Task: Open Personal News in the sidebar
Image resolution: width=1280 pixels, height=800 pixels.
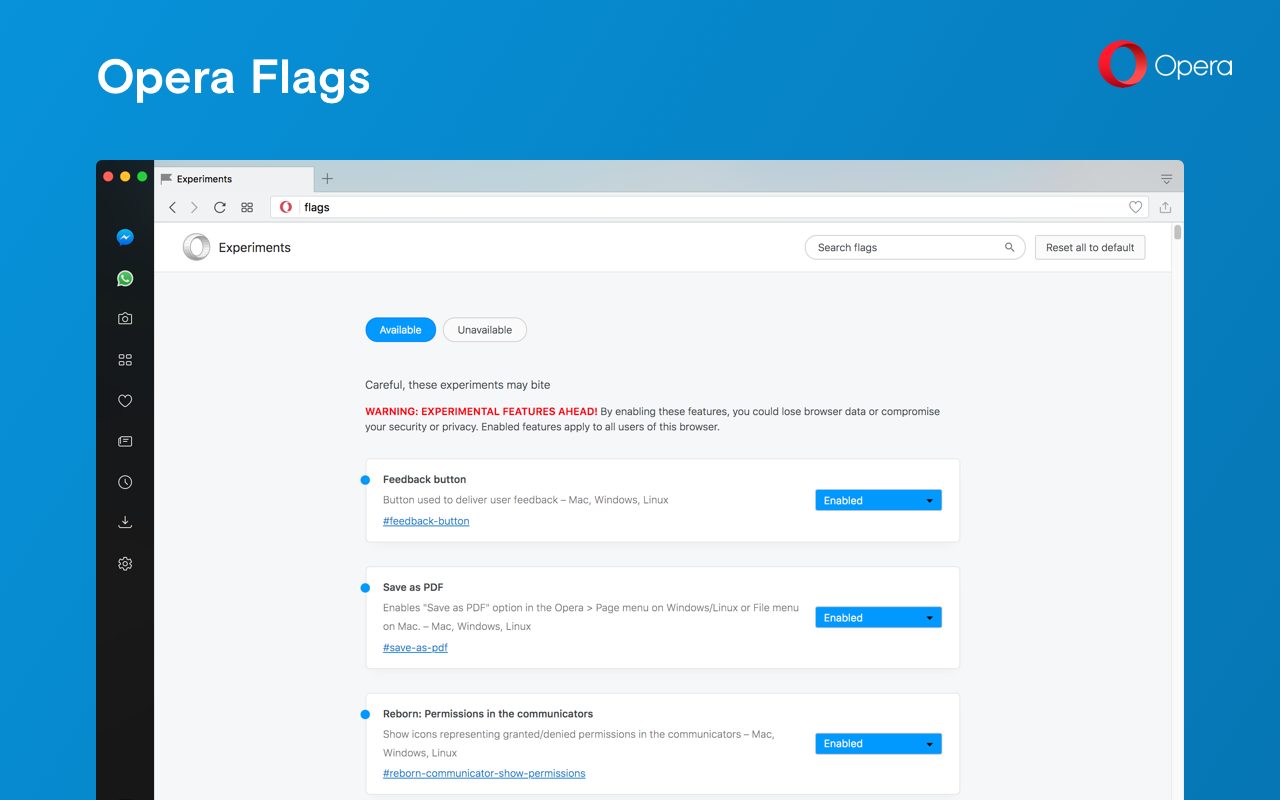Action: 124,441
